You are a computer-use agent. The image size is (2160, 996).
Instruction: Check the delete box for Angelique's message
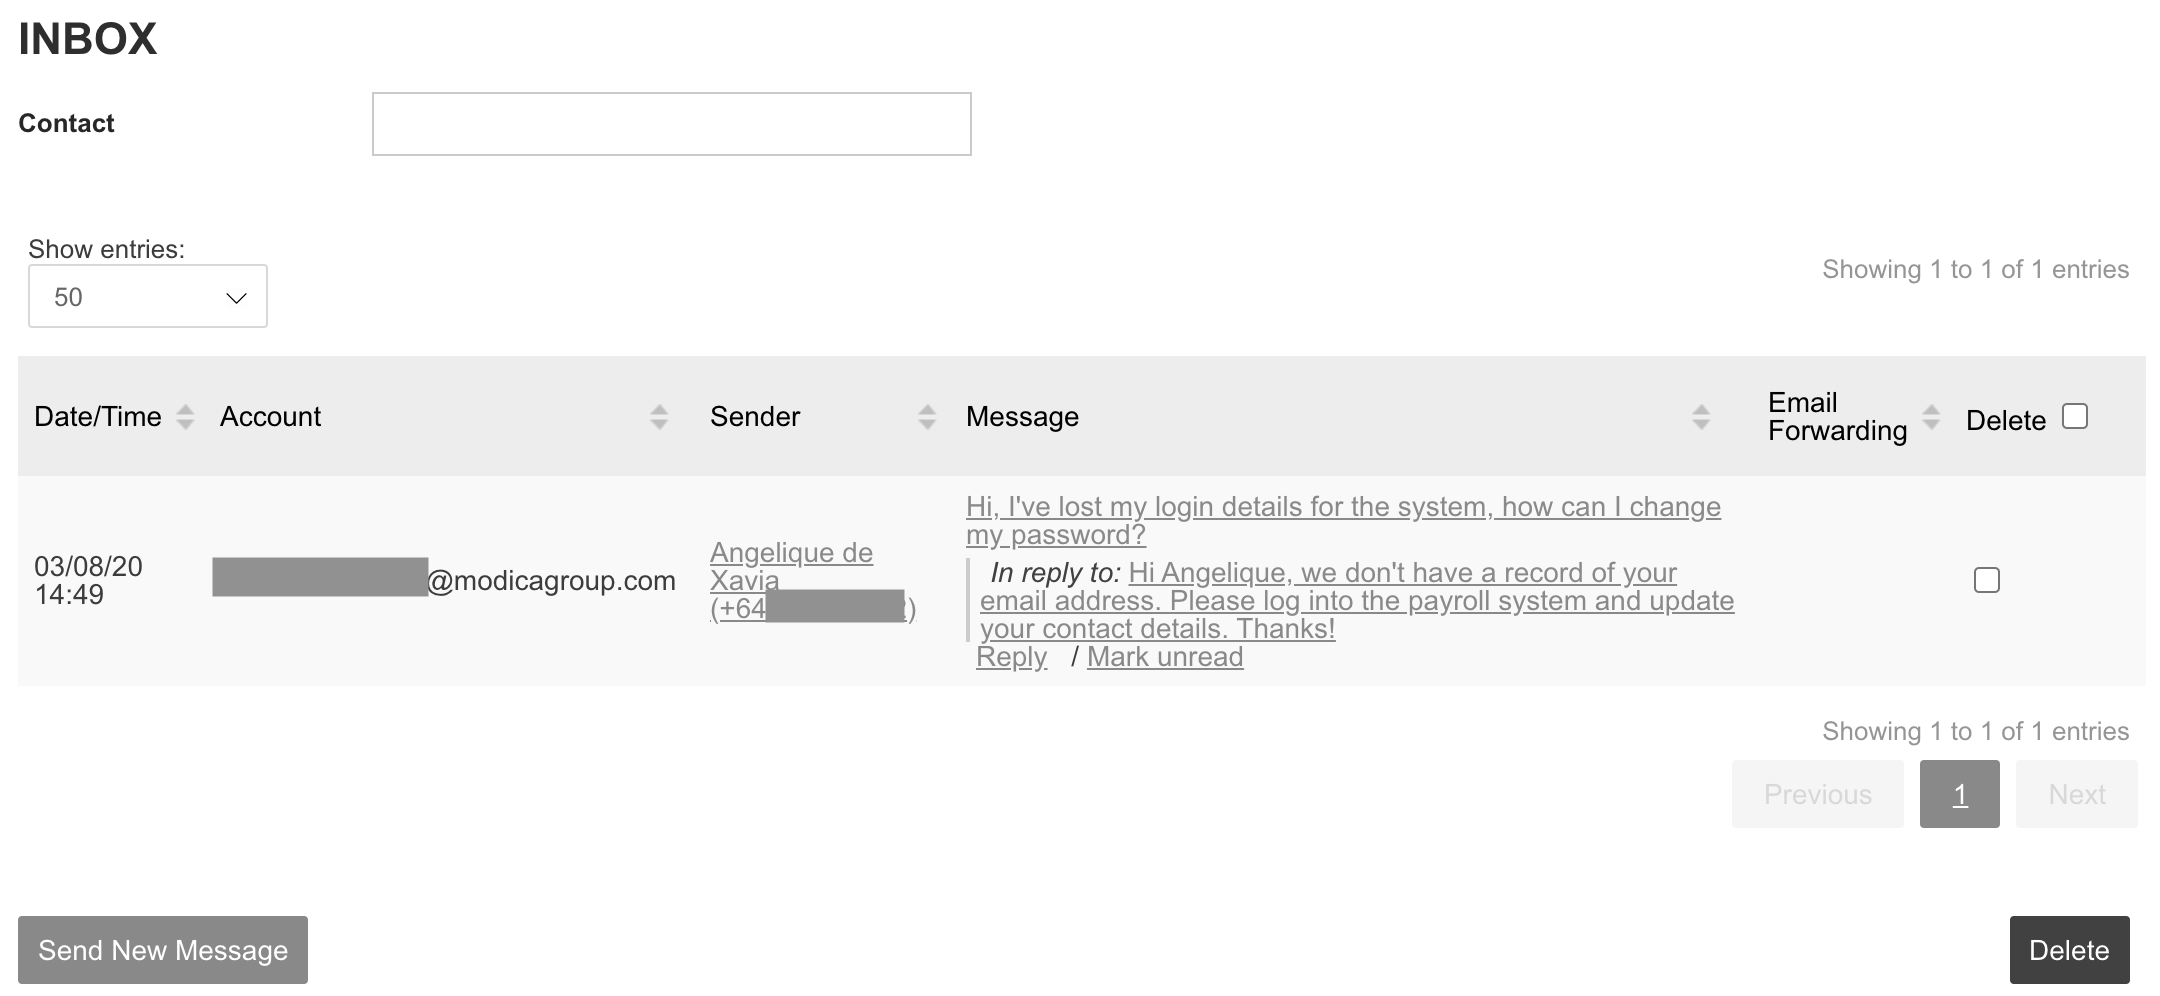click(x=1986, y=580)
